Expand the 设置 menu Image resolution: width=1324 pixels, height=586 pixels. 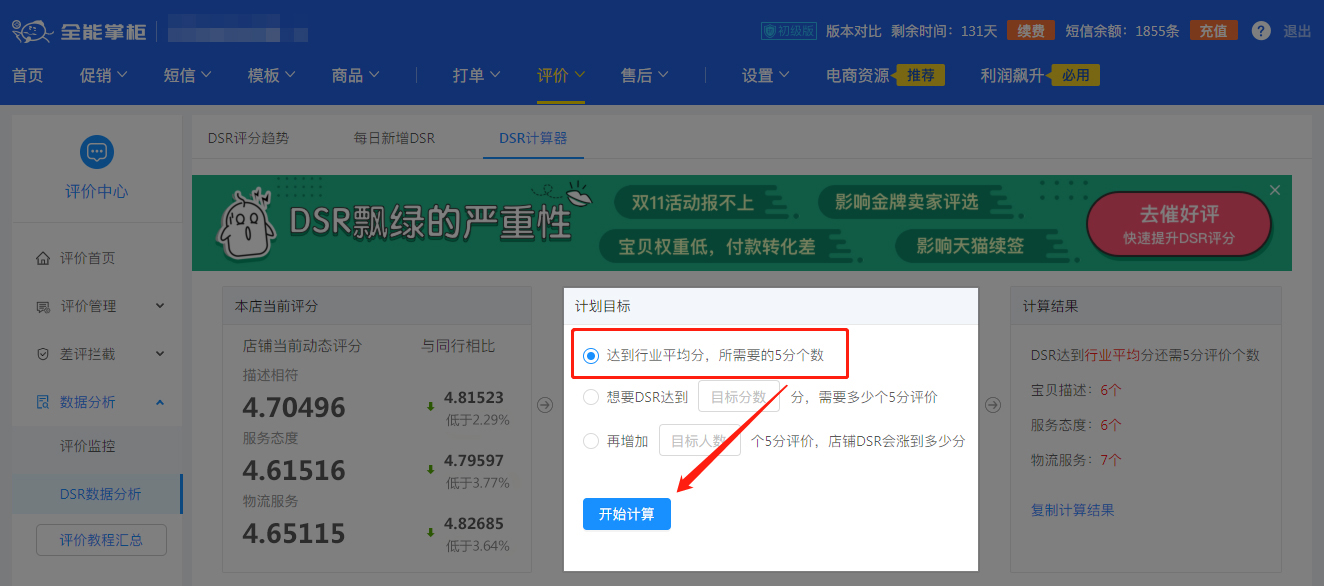pyautogui.click(x=766, y=75)
